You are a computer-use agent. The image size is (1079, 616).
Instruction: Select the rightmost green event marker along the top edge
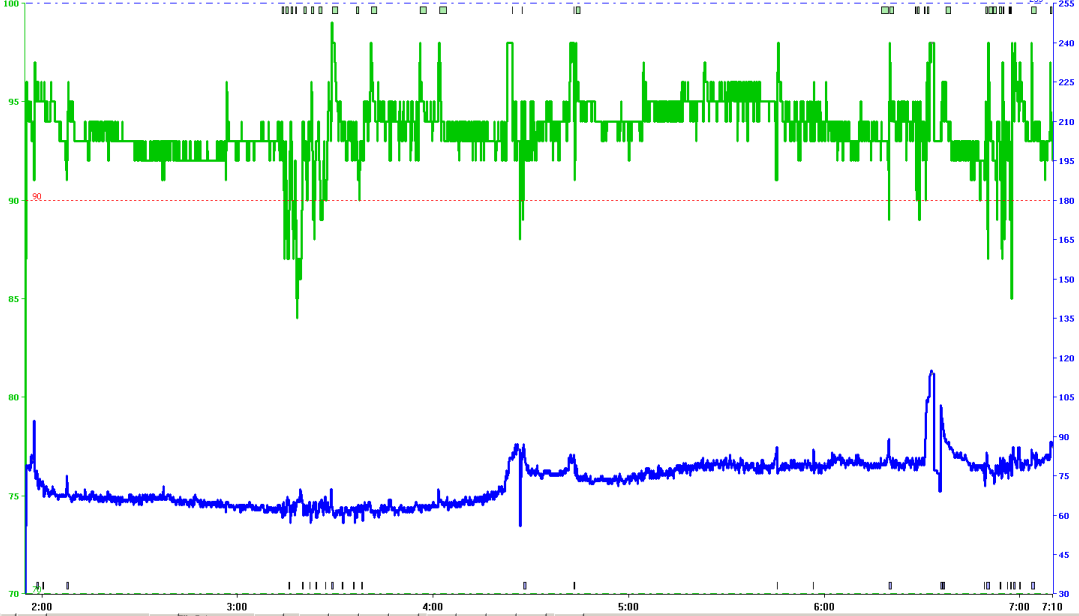1034,10
